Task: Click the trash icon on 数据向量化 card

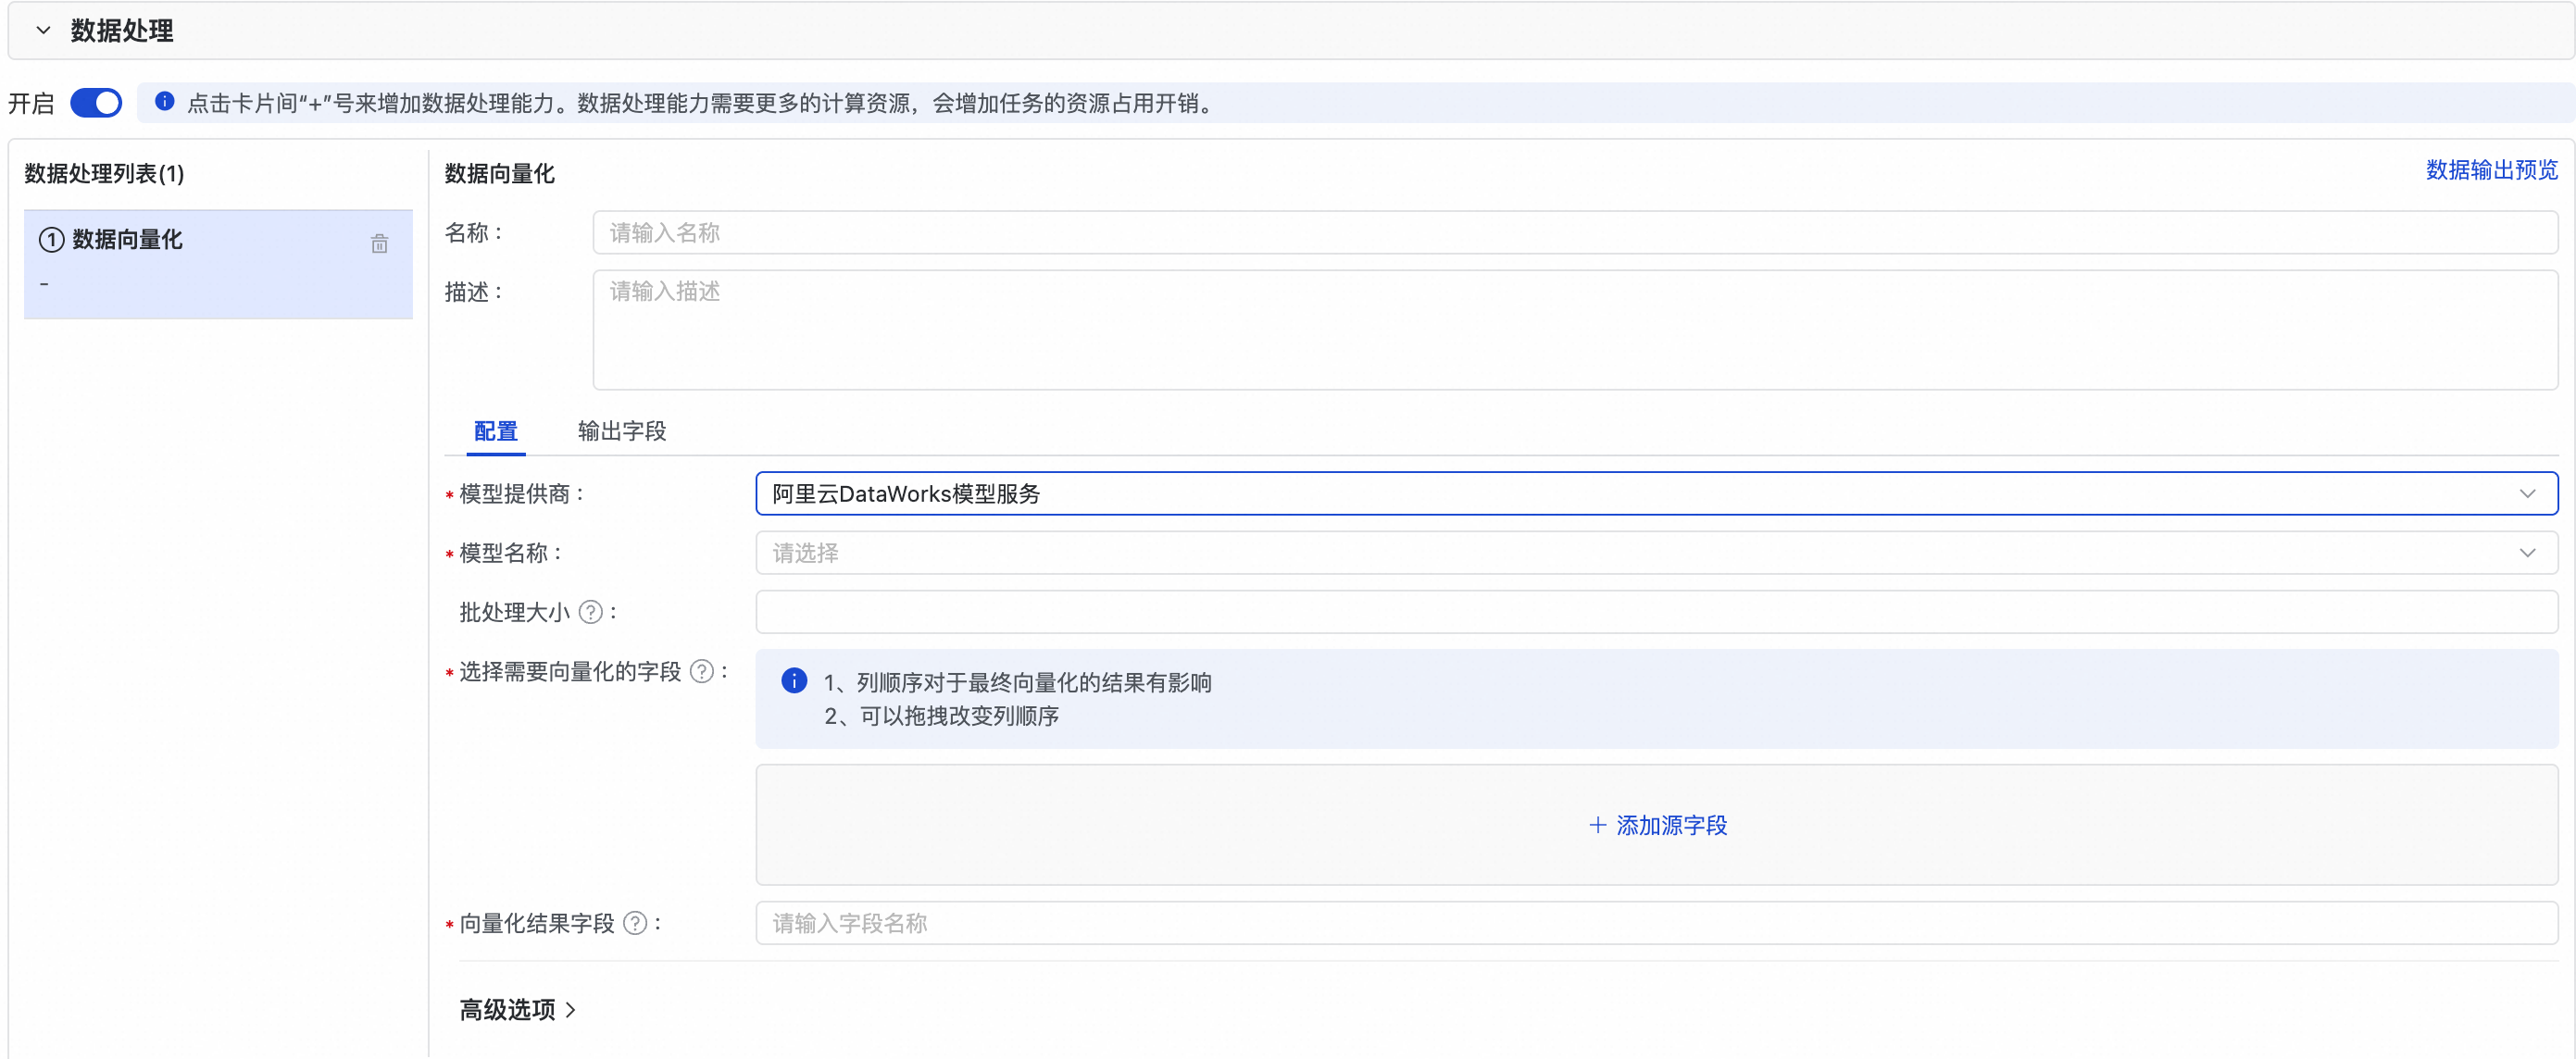Action: click(379, 244)
